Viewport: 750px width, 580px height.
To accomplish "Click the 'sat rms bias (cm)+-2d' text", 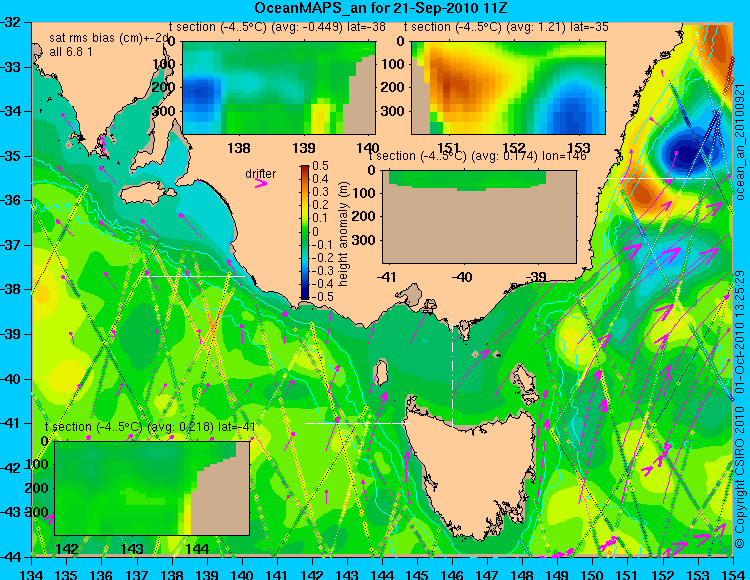I will tap(110, 38).
